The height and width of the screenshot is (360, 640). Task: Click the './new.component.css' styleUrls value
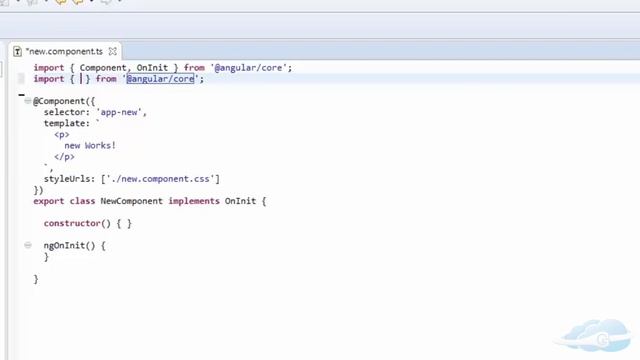[x=160, y=179]
